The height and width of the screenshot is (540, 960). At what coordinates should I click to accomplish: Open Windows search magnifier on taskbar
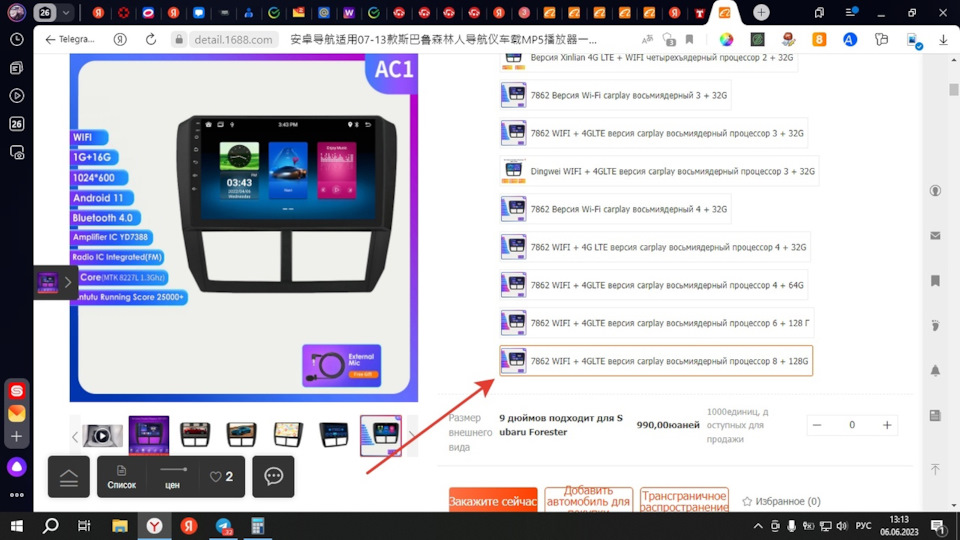coord(51,526)
